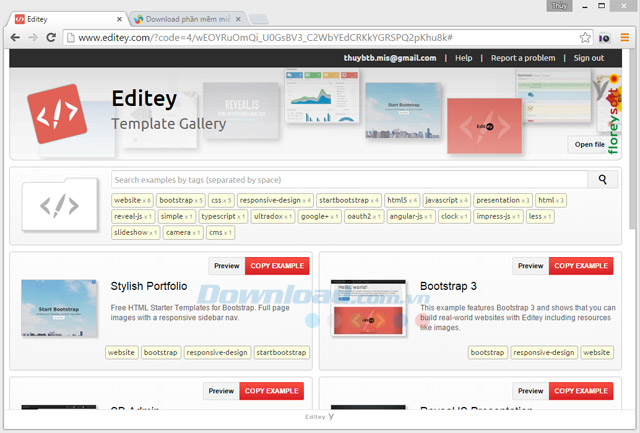Filter by the cms tag
Viewport: 640px width, 433px height.
(x=220, y=233)
